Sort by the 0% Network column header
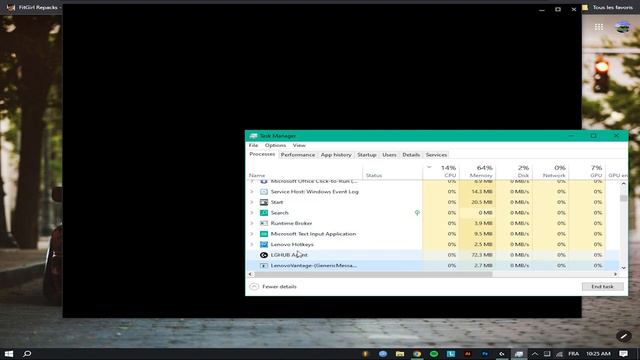Screen dimensions: 640x360 551,171
